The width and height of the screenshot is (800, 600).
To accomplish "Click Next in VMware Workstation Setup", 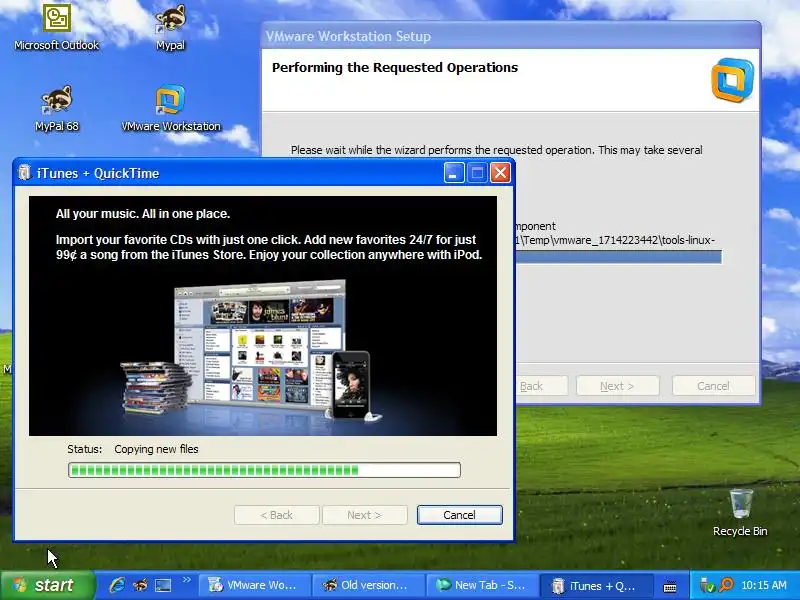I will pyautogui.click(x=617, y=386).
